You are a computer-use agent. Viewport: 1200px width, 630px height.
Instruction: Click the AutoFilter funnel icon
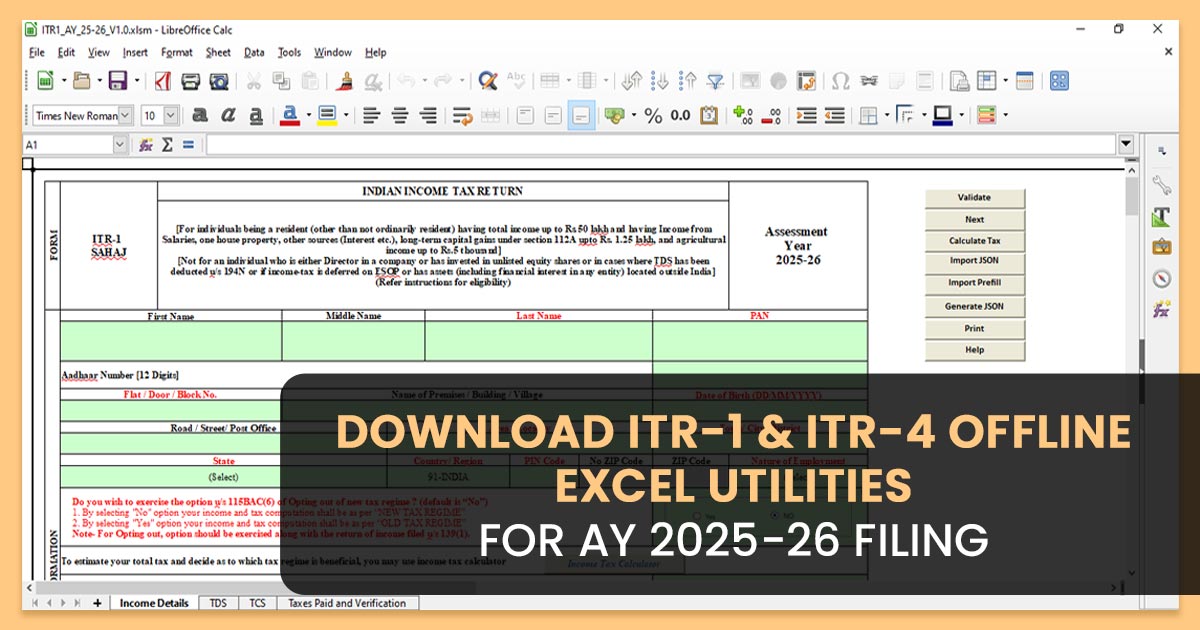pos(715,81)
